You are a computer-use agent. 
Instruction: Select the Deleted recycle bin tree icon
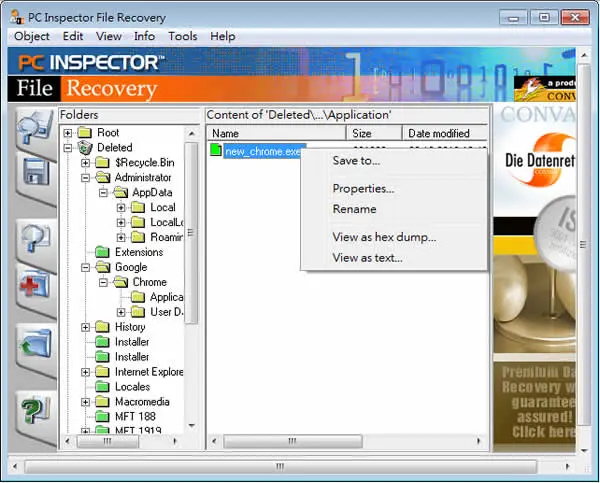[x=85, y=147]
